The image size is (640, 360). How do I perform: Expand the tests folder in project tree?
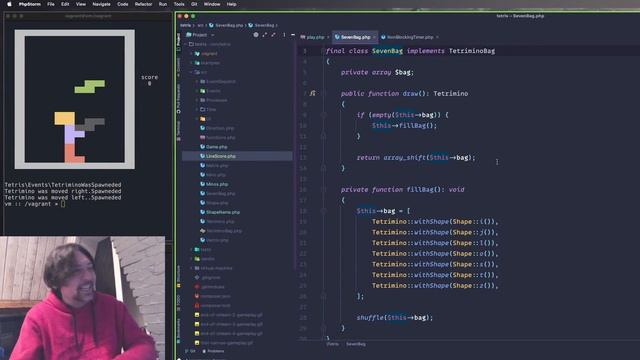tap(192, 249)
